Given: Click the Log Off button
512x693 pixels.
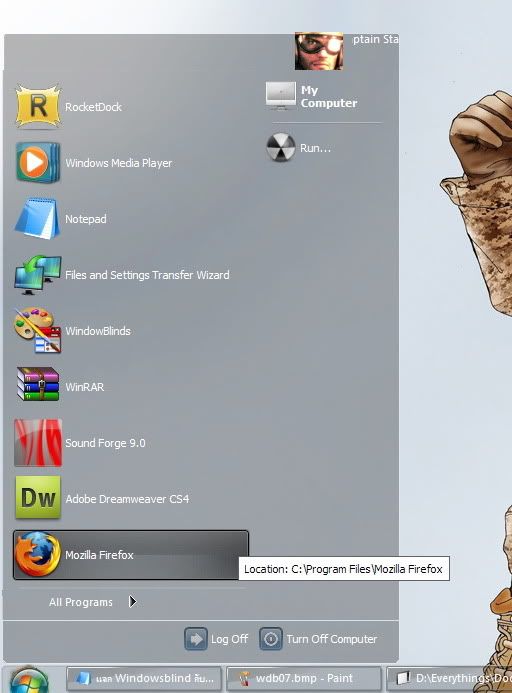Looking at the screenshot, I should pyautogui.click(x=216, y=639).
